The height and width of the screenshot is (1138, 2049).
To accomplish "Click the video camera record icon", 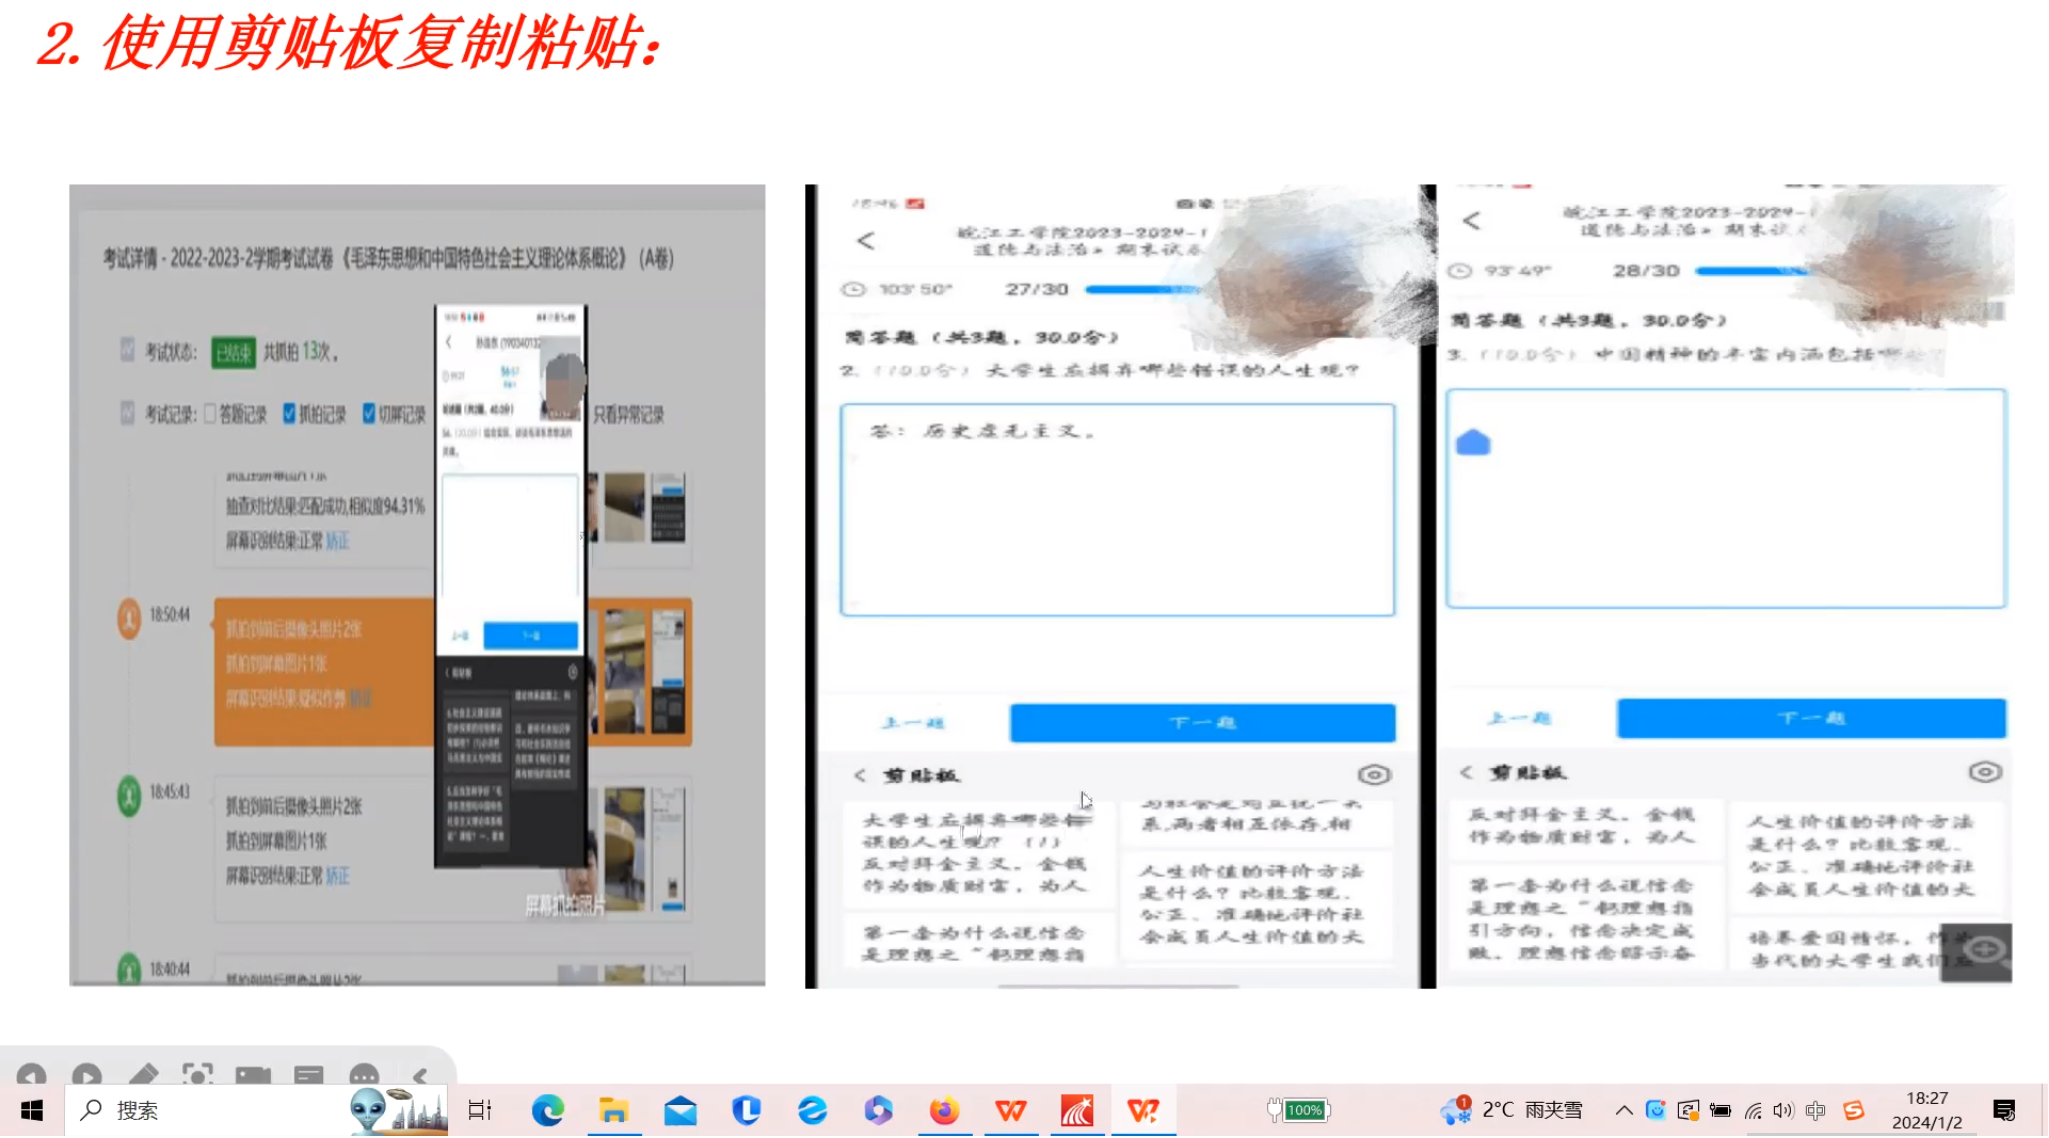I will (253, 1075).
